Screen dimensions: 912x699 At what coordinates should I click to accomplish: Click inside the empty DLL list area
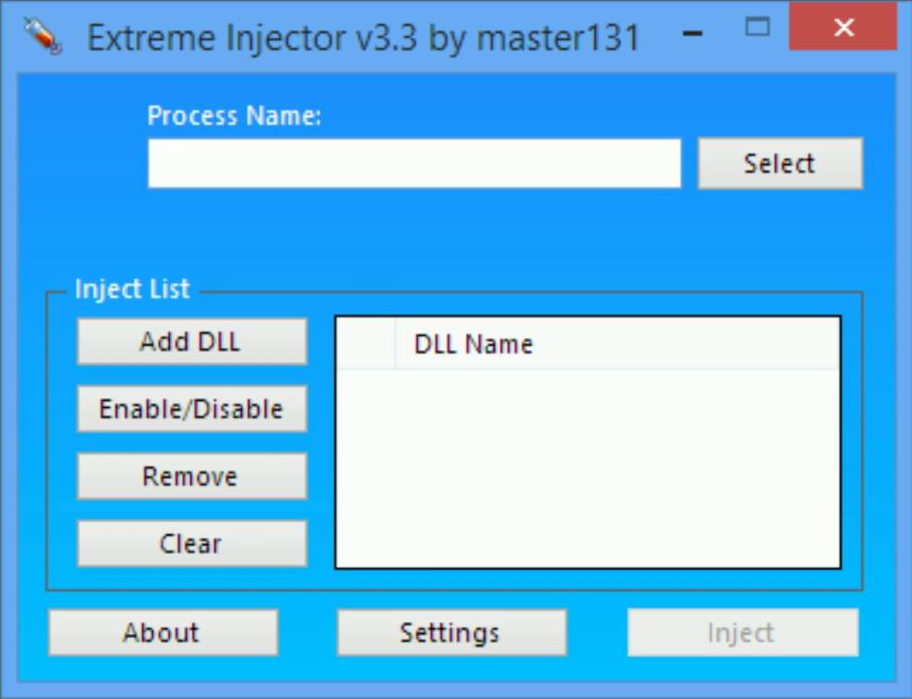point(588,468)
